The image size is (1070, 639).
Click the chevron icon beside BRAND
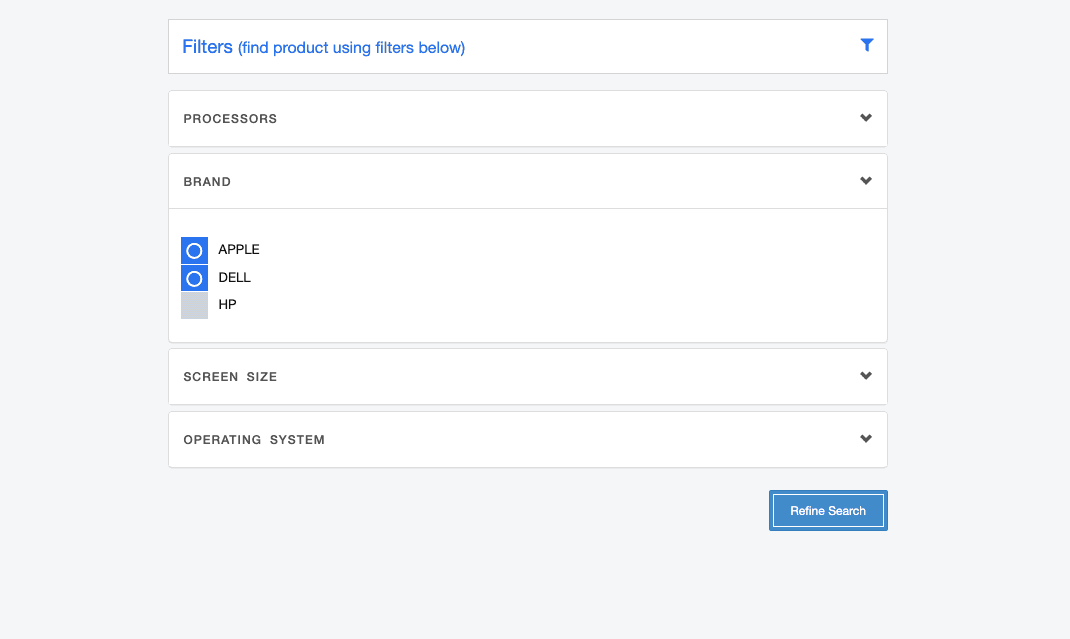click(x=866, y=180)
